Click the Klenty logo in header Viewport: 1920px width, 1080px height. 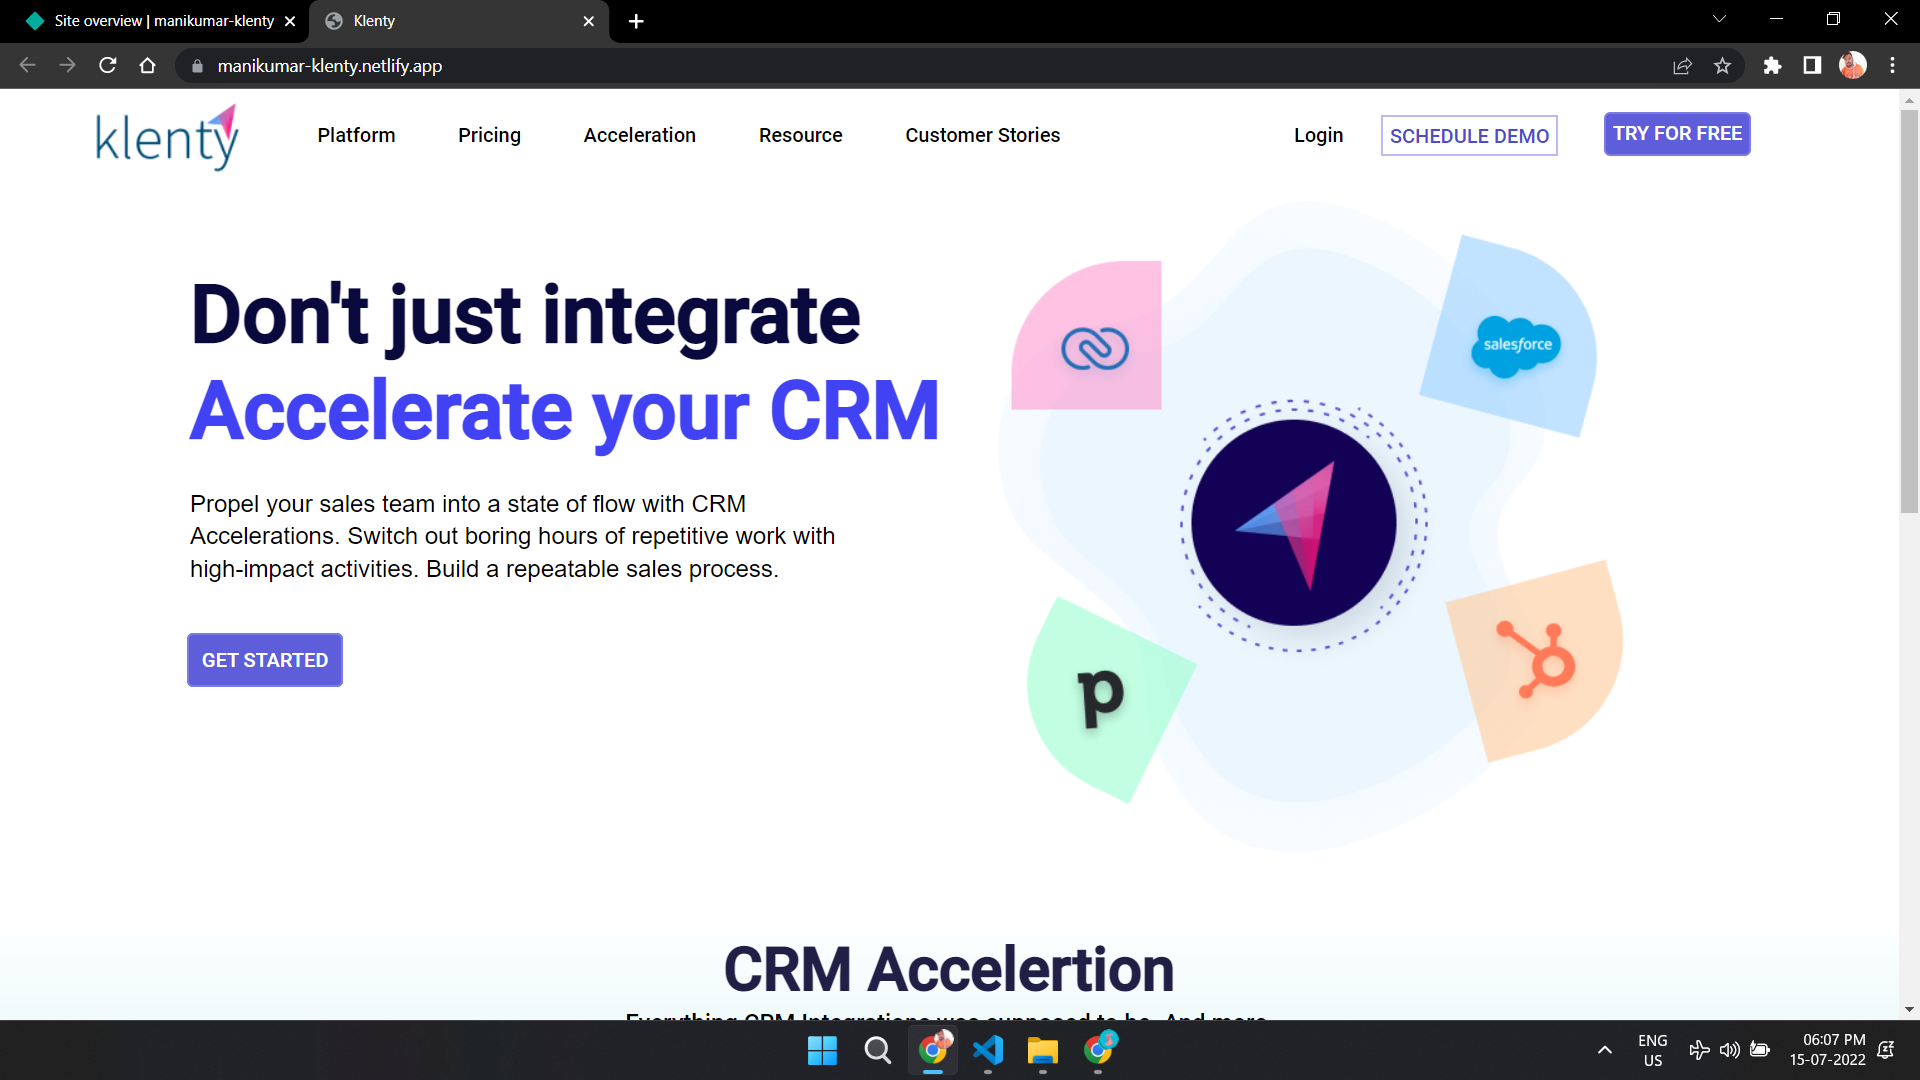[x=167, y=137]
